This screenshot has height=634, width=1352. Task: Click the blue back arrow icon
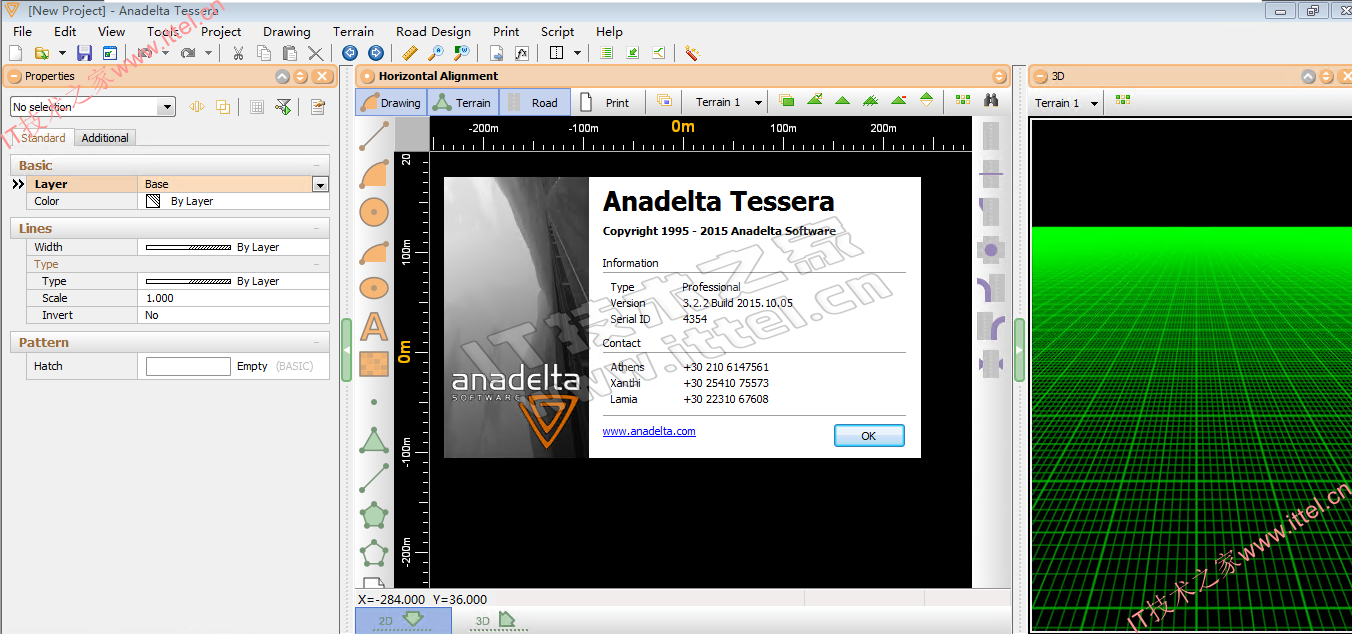349,53
